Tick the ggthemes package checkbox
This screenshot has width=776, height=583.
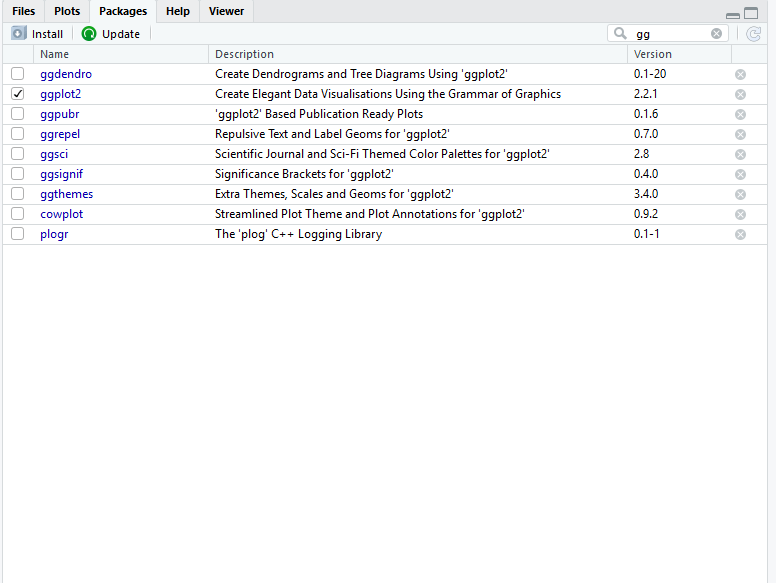[x=17, y=194]
